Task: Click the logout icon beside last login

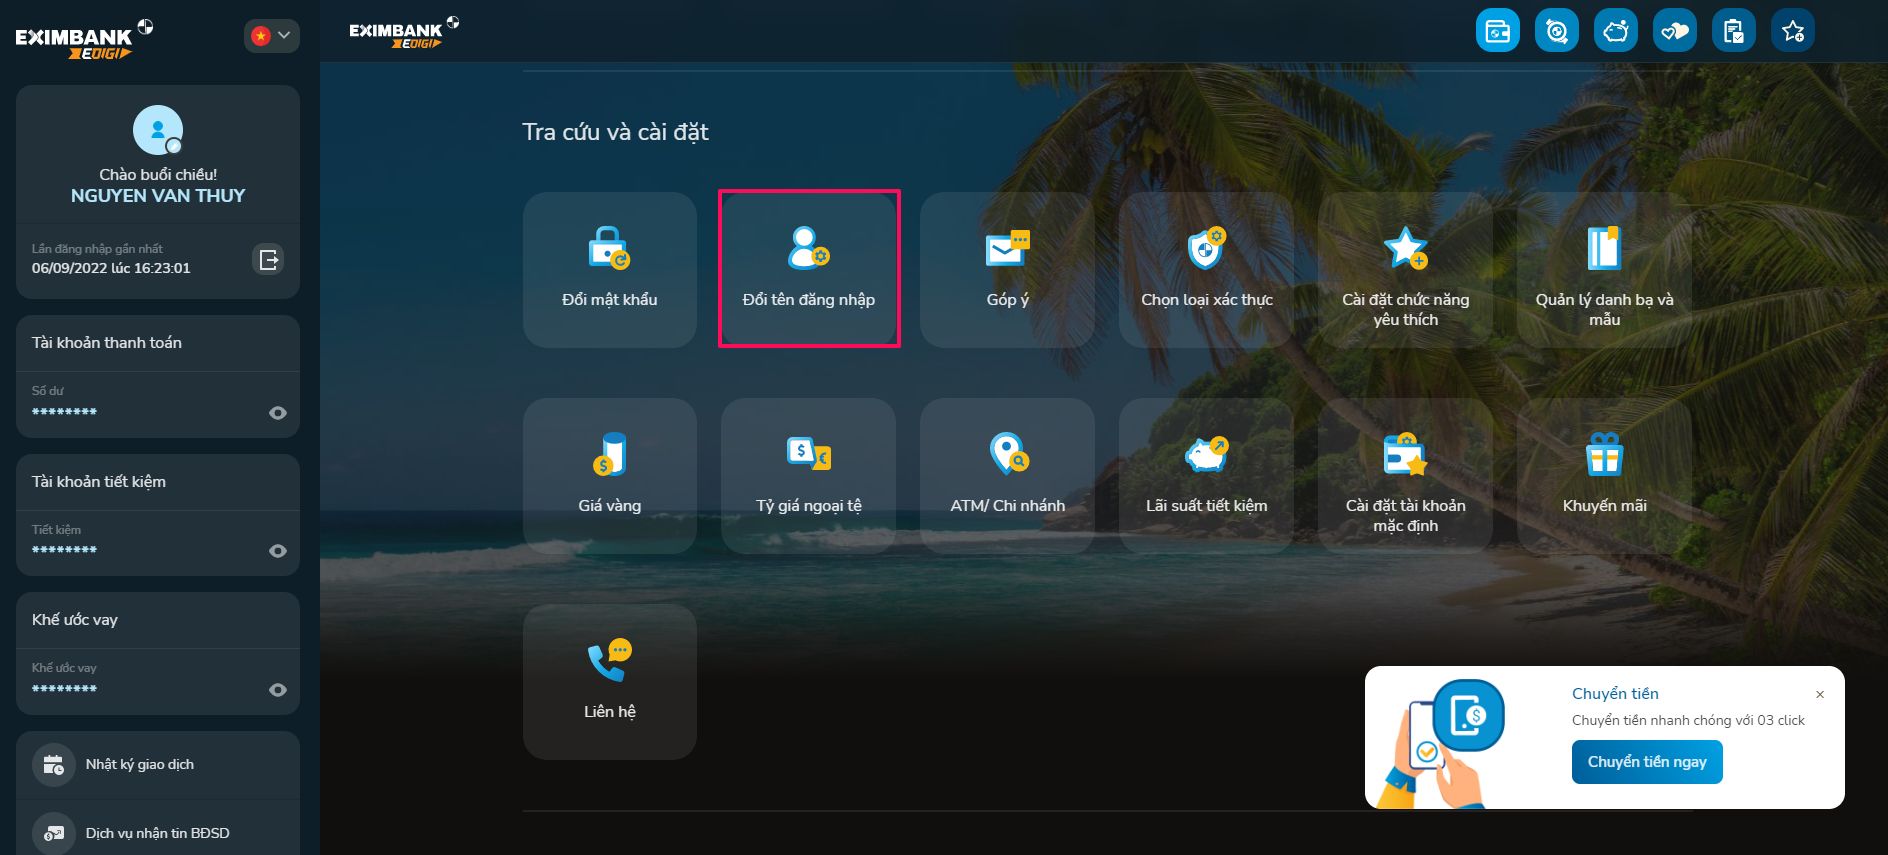Action: tap(269, 260)
